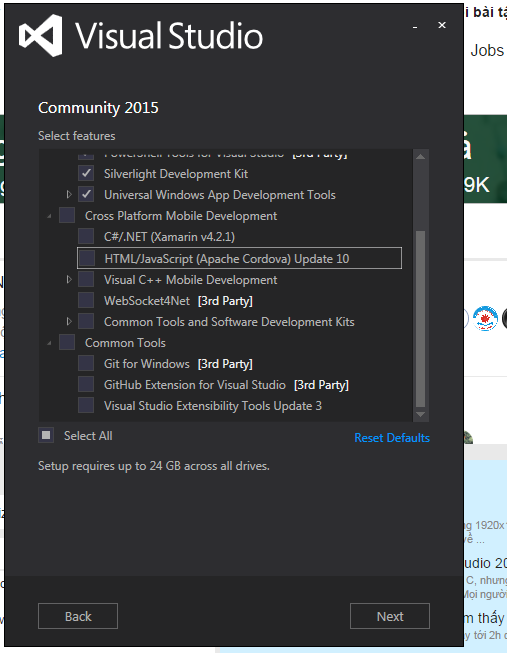Click the feature list scroll down arrow
This screenshot has height=653, width=507.
pos(420,415)
